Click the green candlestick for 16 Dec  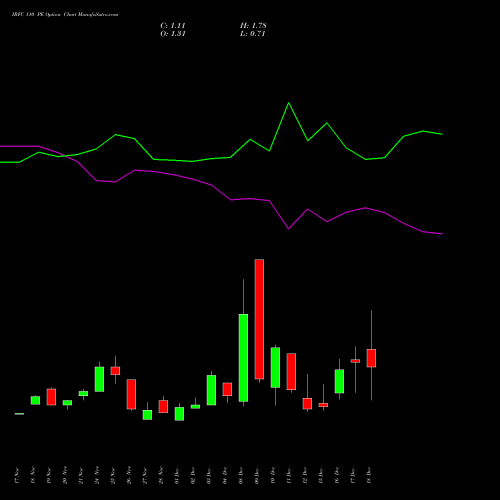pyautogui.click(x=339, y=381)
